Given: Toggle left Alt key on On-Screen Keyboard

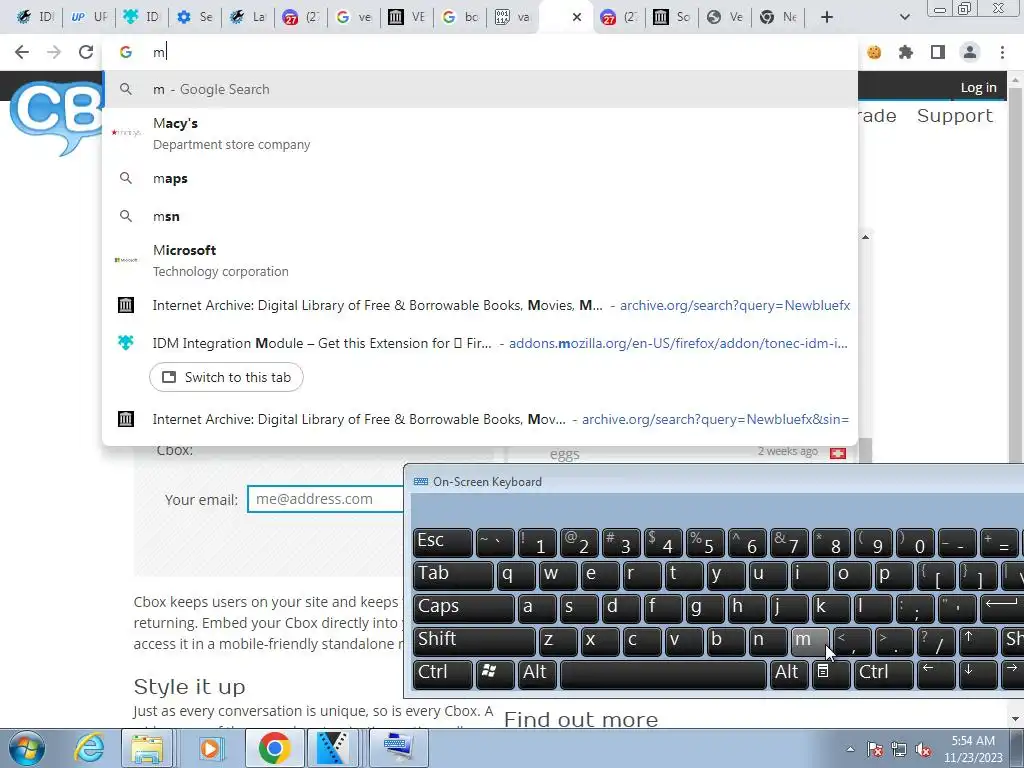Looking at the screenshot, I should pyautogui.click(x=536, y=673).
